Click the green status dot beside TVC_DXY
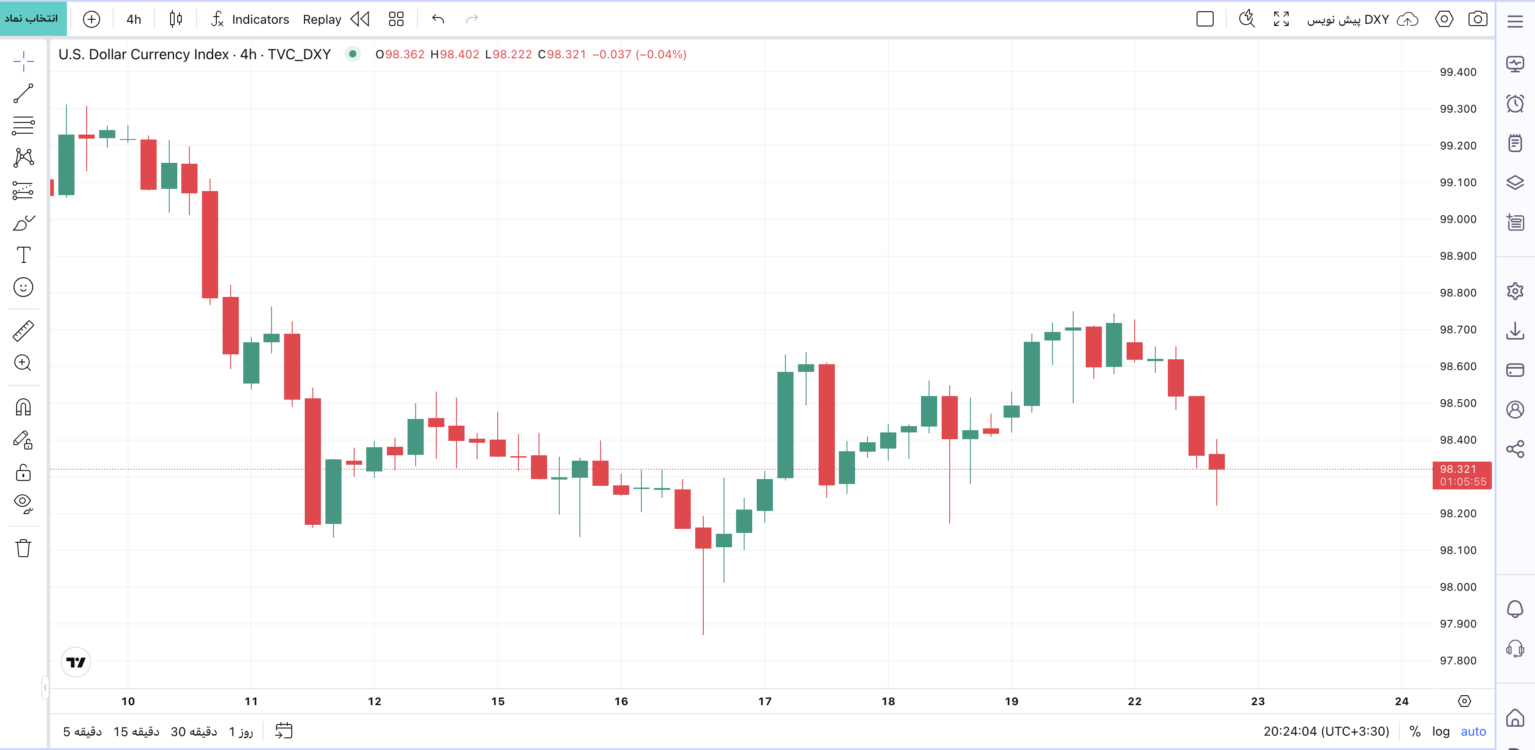This screenshot has height=750, width=1535. [x=352, y=54]
